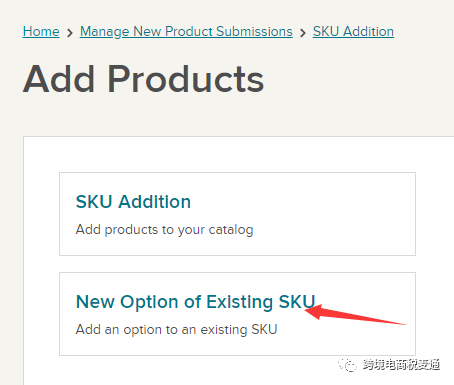Screen dimensions: 454x385
Task: Click the Add Products page heading
Action: coord(143,79)
